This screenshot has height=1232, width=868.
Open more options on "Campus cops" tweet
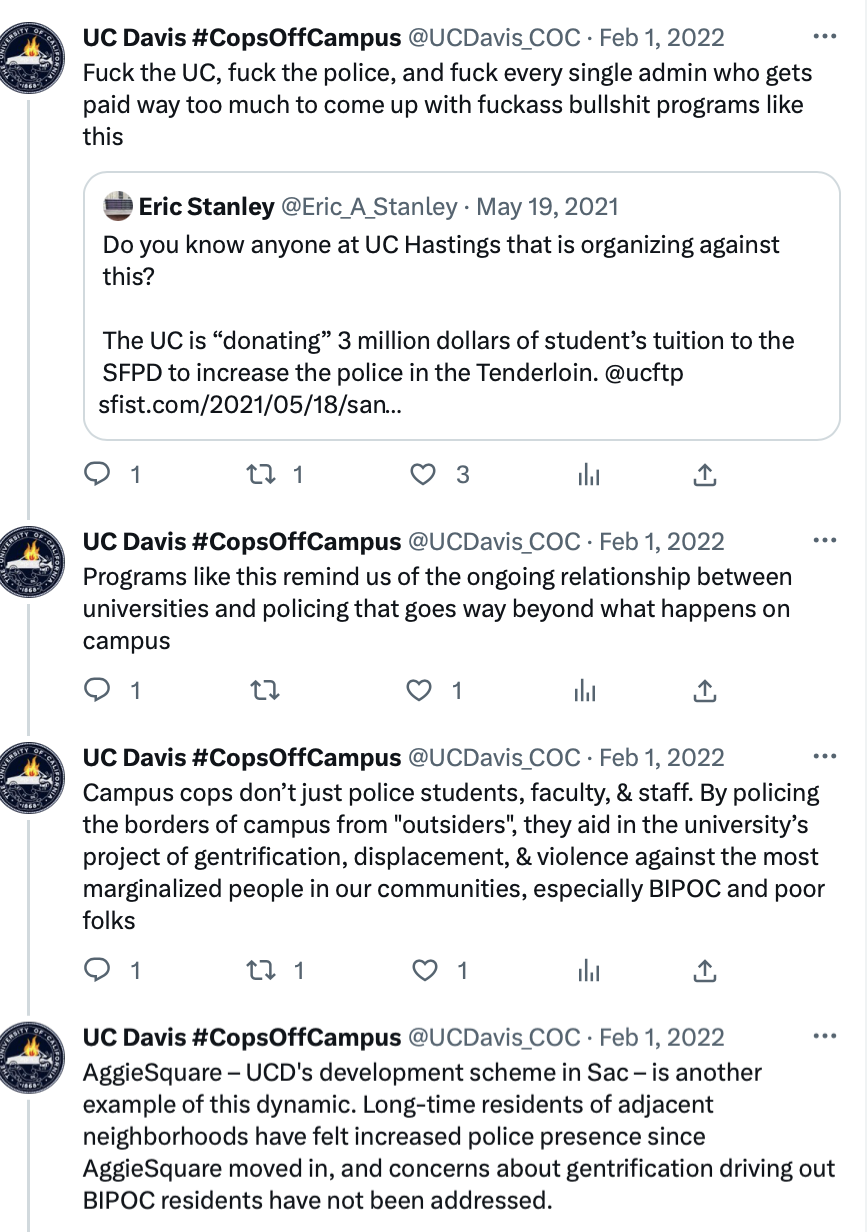[824, 757]
